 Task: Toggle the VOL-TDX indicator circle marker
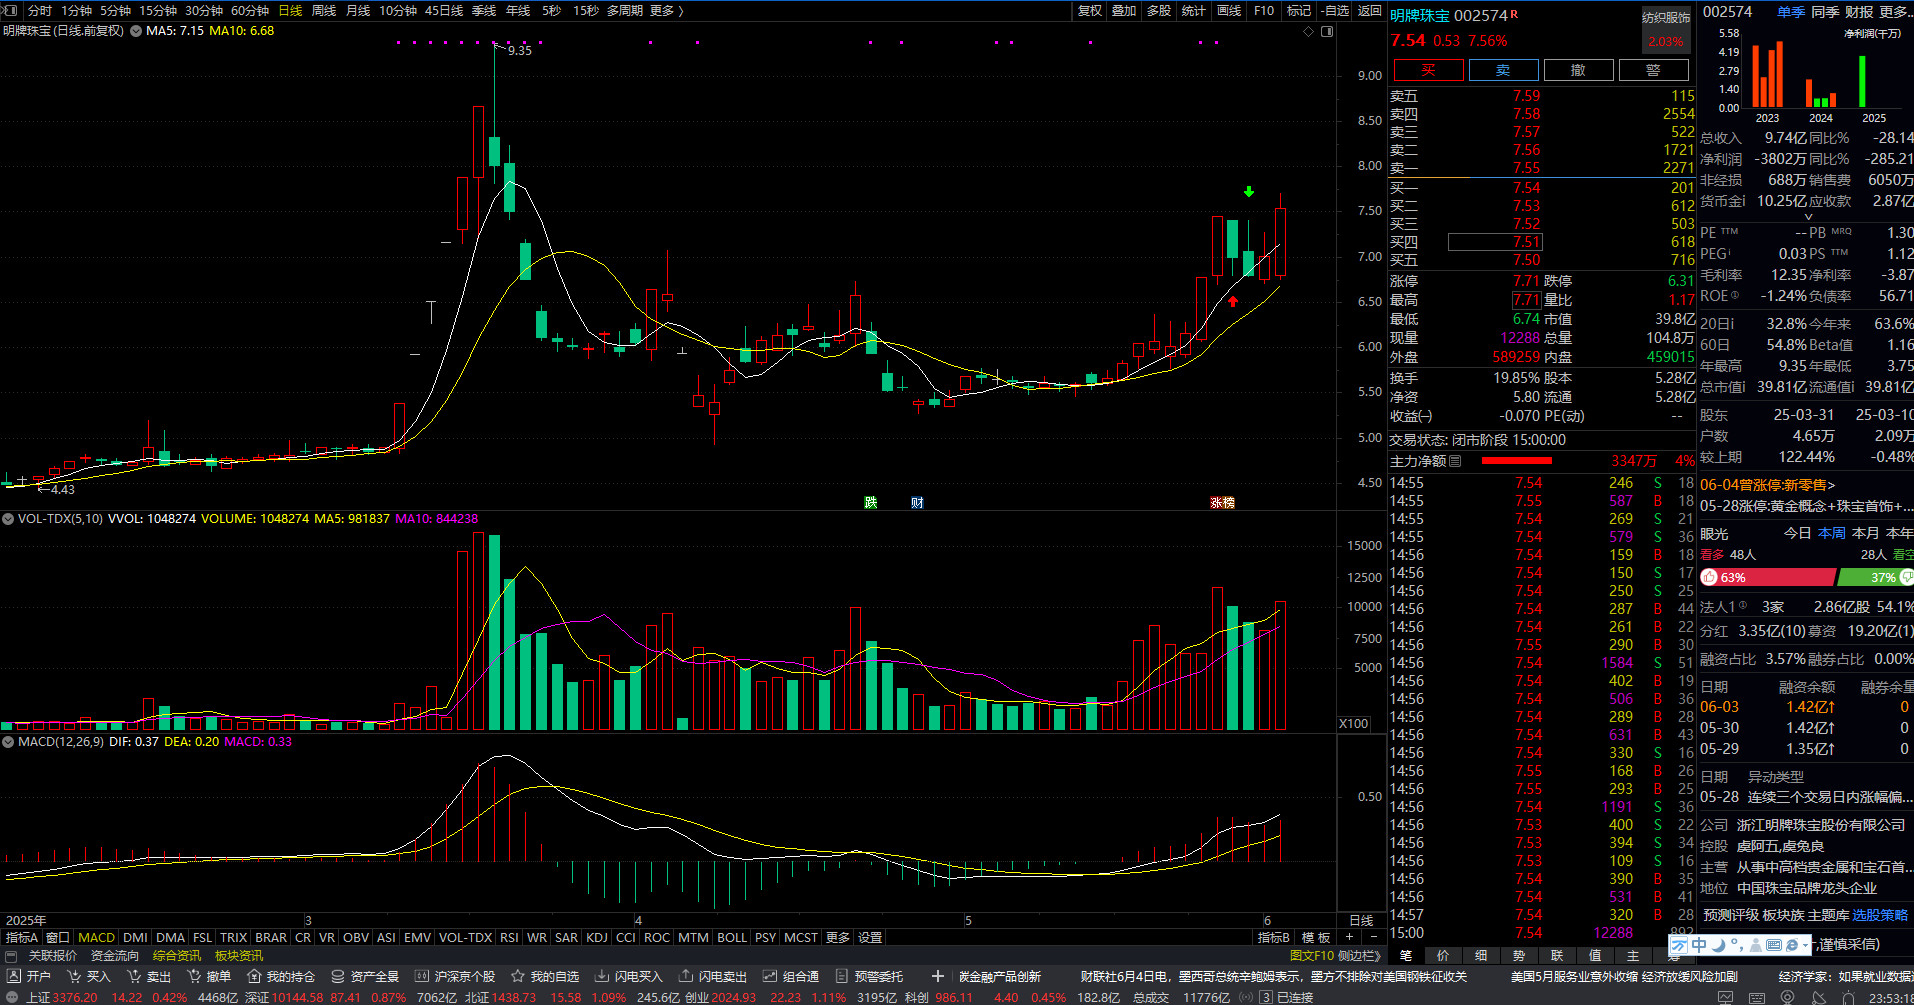pos(8,519)
